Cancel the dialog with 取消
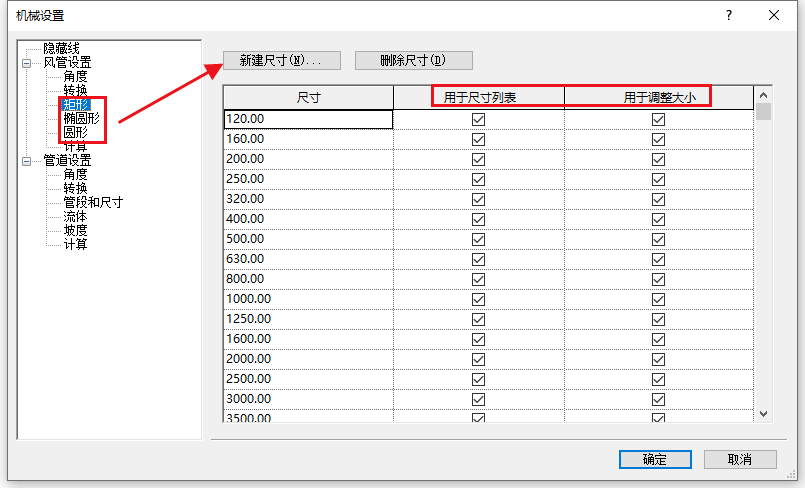The height and width of the screenshot is (488, 805). point(740,459)
